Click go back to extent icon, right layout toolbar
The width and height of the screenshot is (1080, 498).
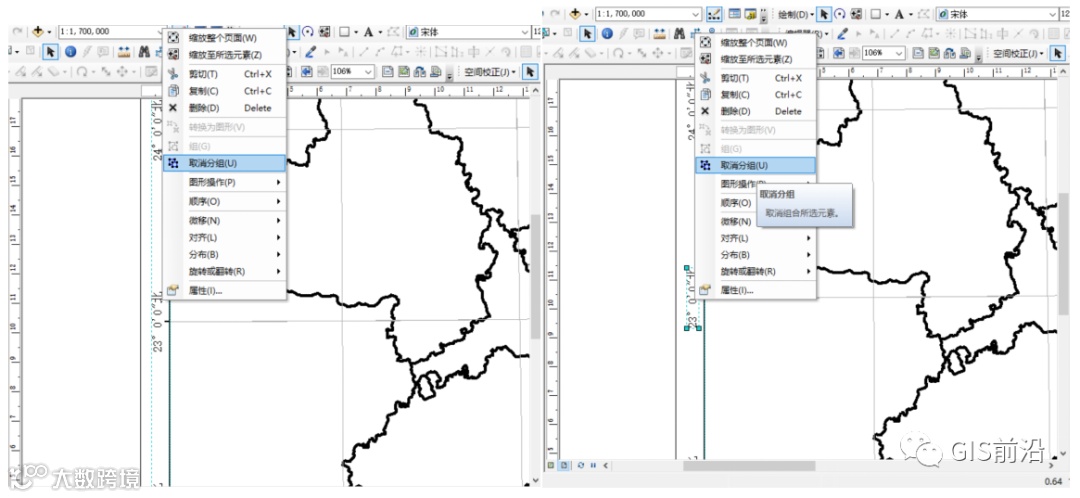click(838, 54)
